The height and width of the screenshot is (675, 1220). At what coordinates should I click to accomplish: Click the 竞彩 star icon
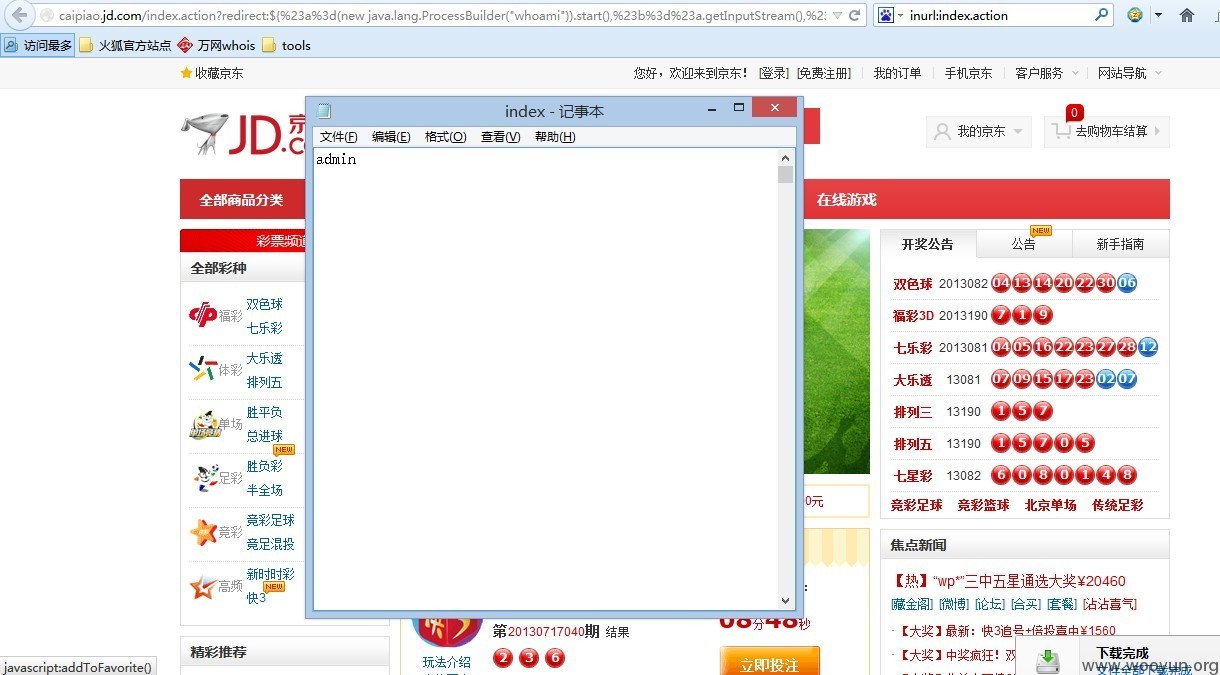pos(203,532)
